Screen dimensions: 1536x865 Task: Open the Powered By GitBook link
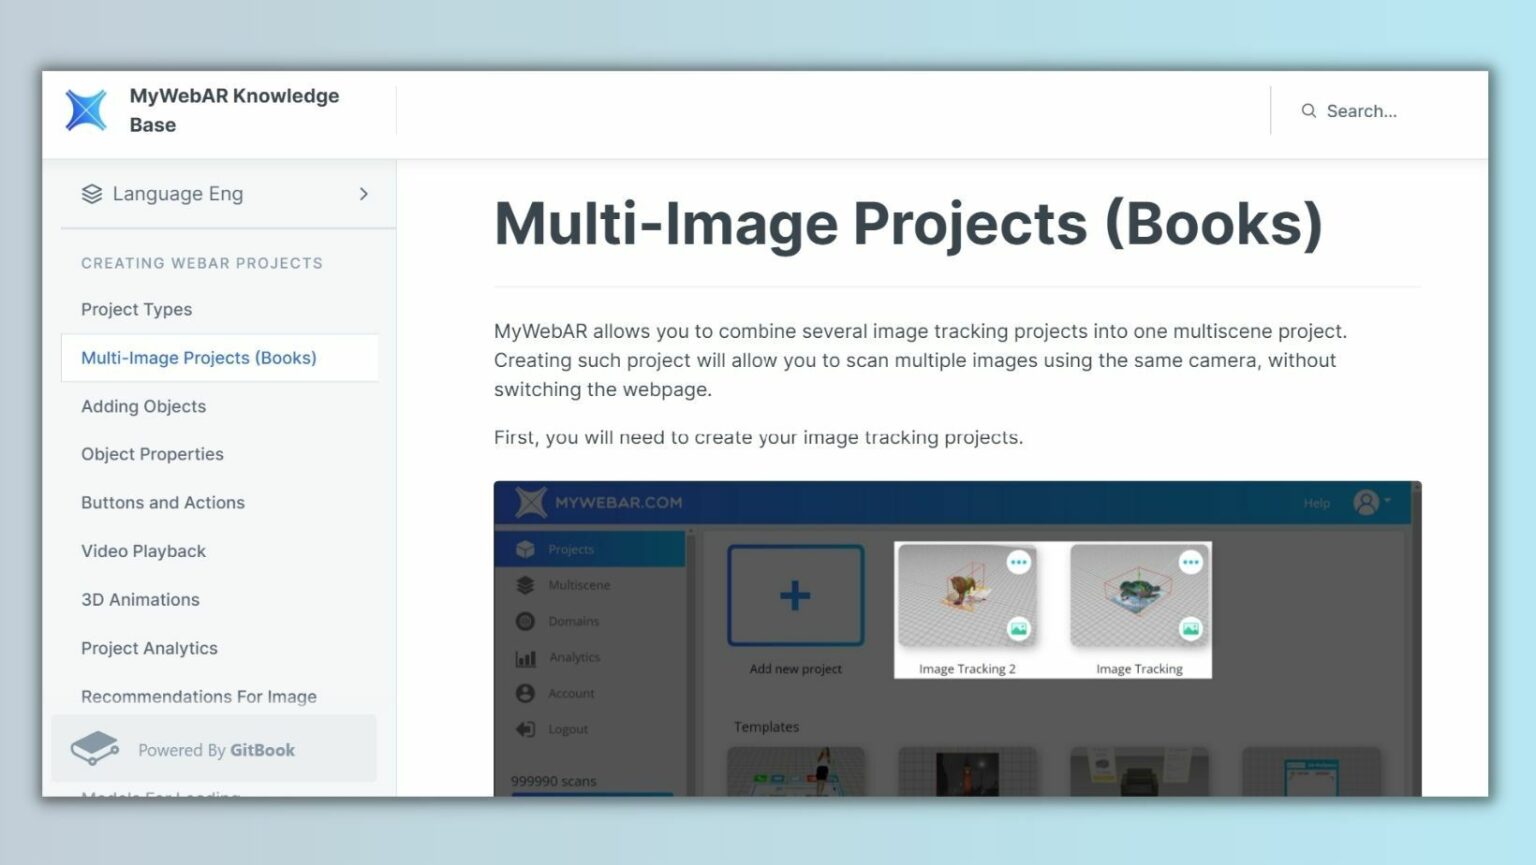pos(216,750)
